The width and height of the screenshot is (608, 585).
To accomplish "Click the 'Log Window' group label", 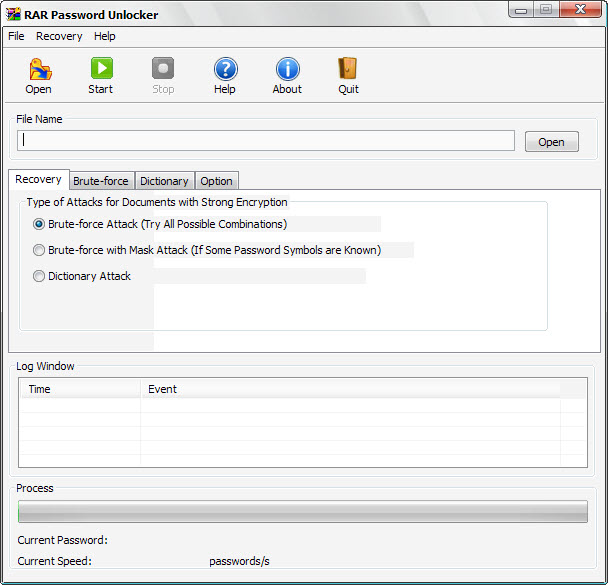I will 45,366.
